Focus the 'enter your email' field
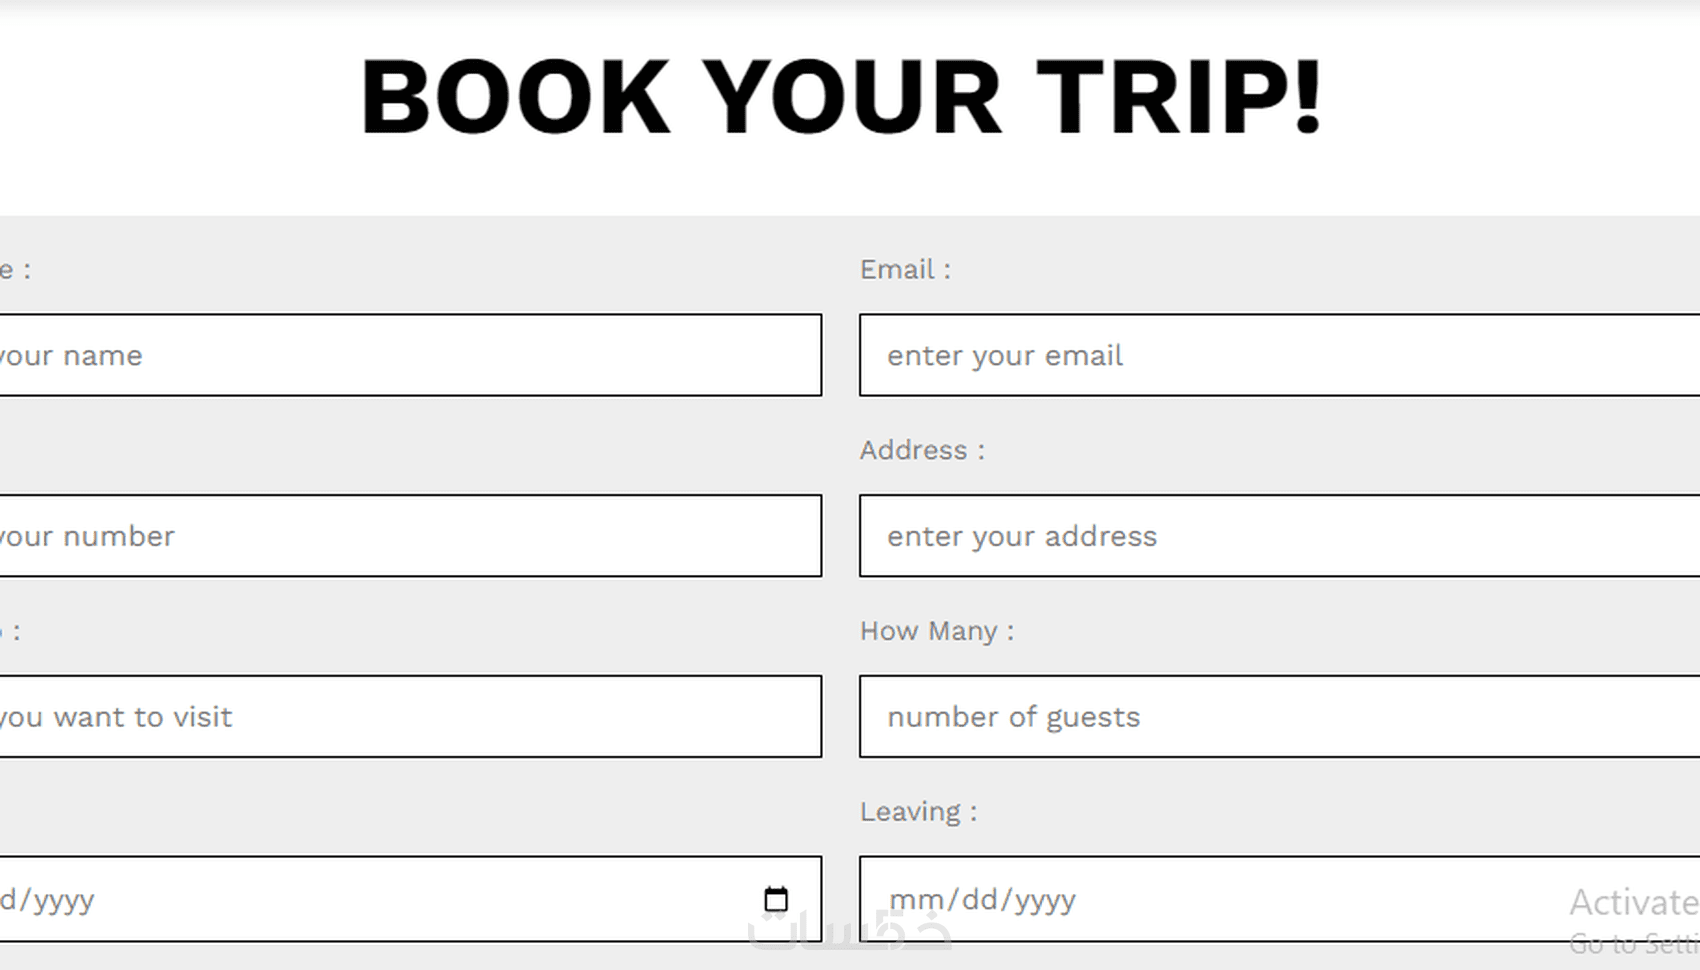The width and height of the screenshot is (1700, 970). click(x=1279, y=355)
